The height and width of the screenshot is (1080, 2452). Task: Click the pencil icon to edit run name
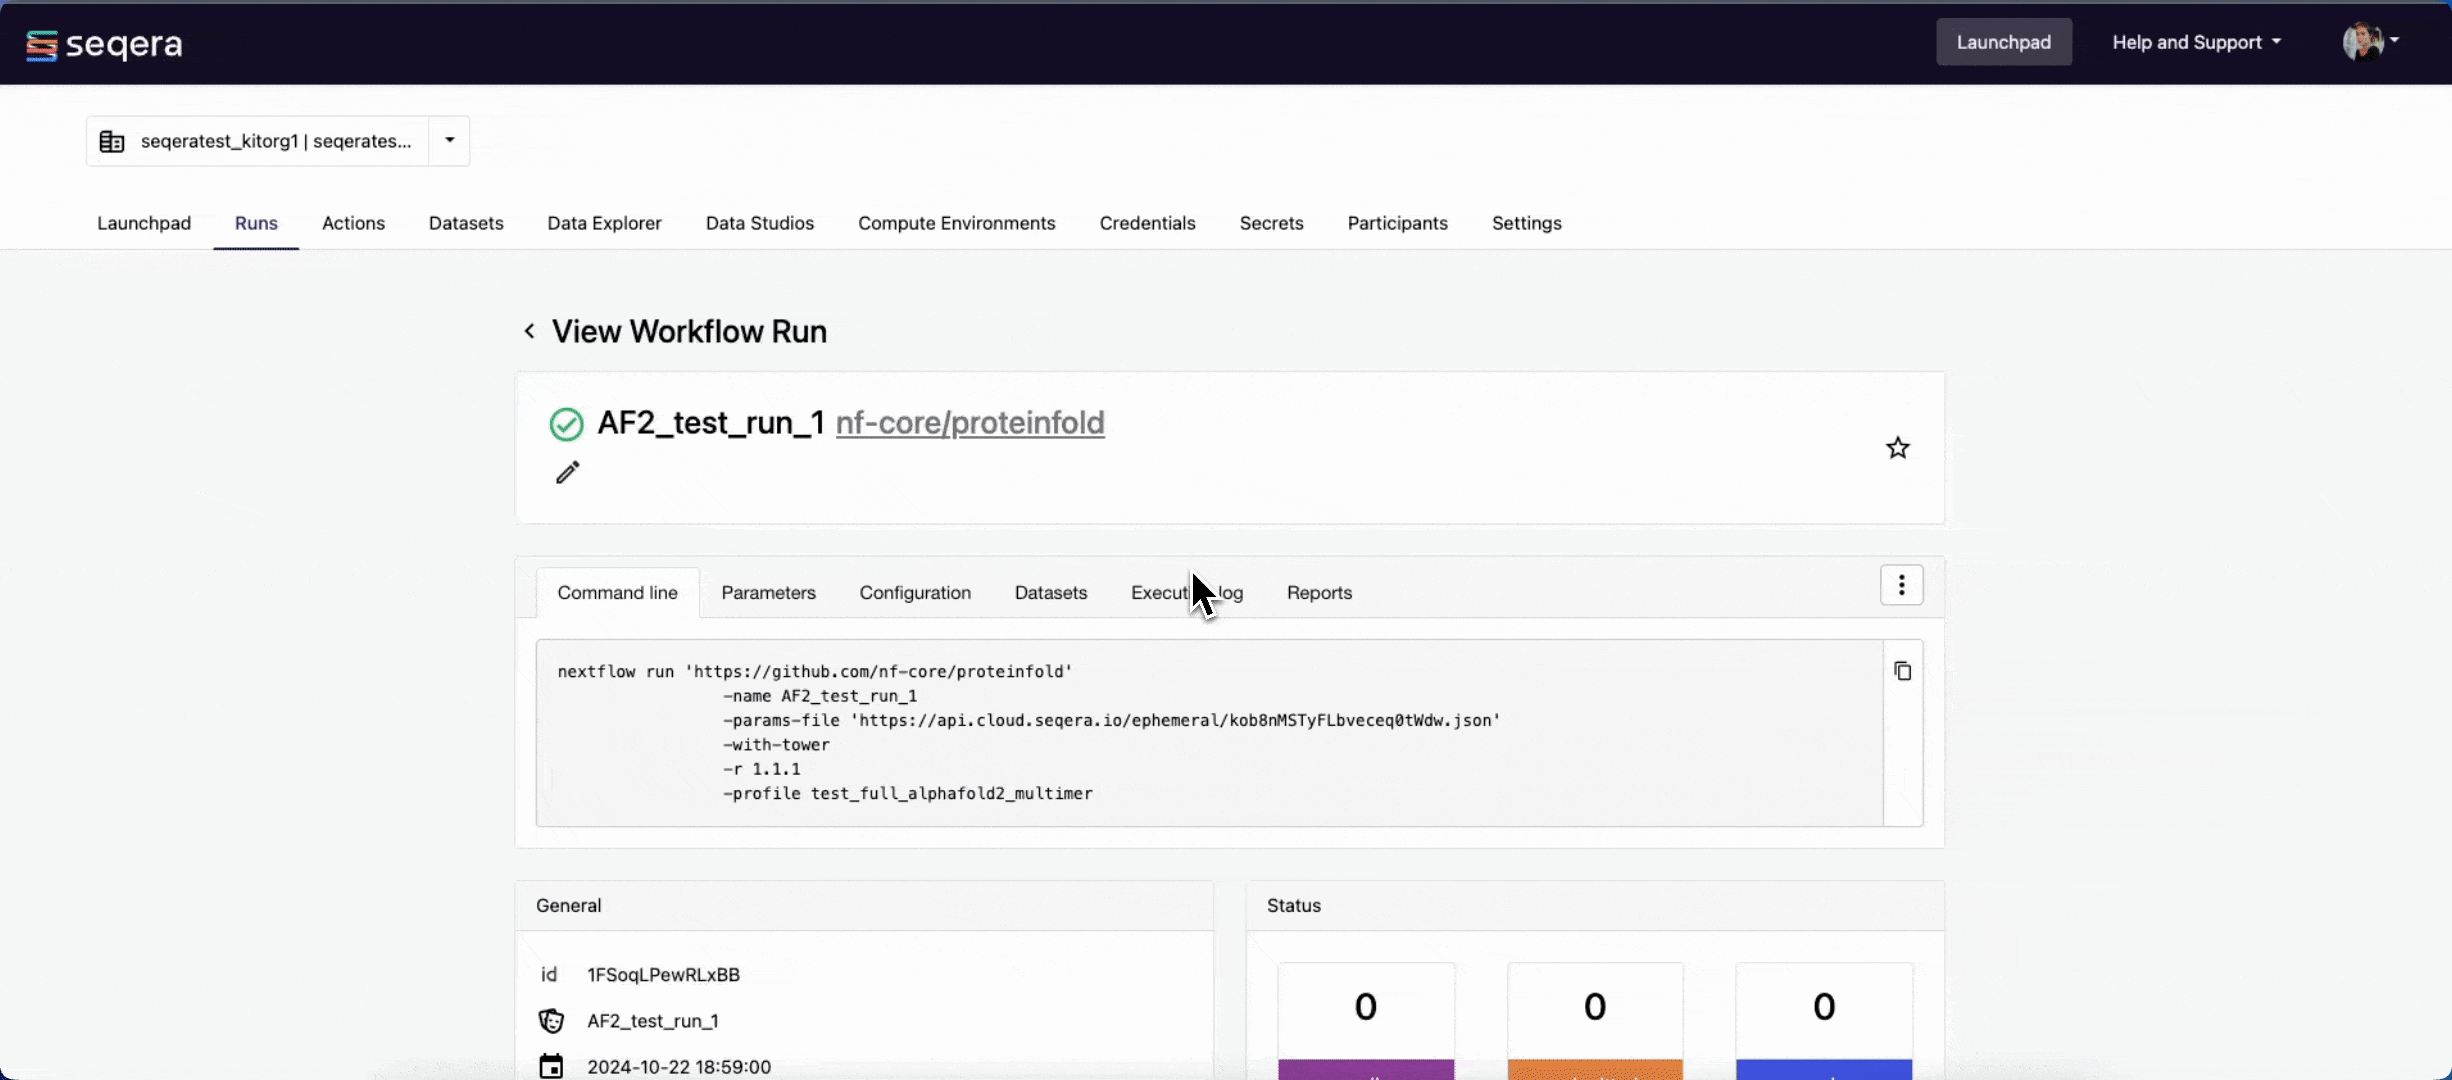click(x=567, y=472)
